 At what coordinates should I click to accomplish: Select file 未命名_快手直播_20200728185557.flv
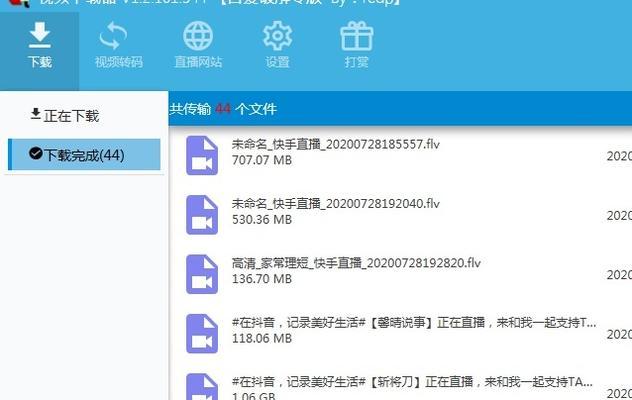[335, 144]
